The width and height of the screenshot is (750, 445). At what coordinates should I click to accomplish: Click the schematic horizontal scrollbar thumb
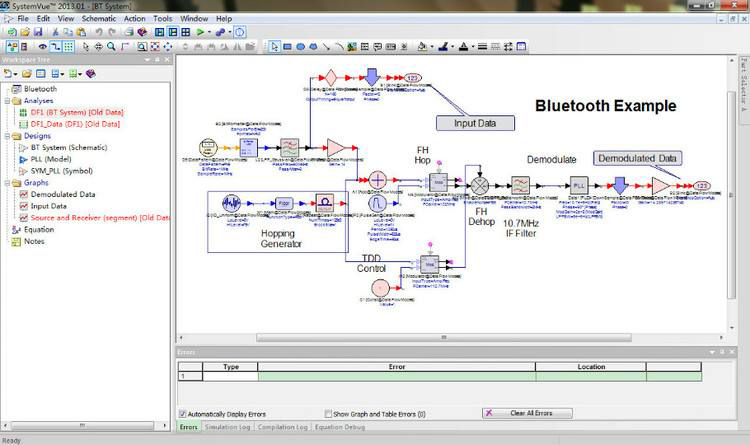(443, 337)
